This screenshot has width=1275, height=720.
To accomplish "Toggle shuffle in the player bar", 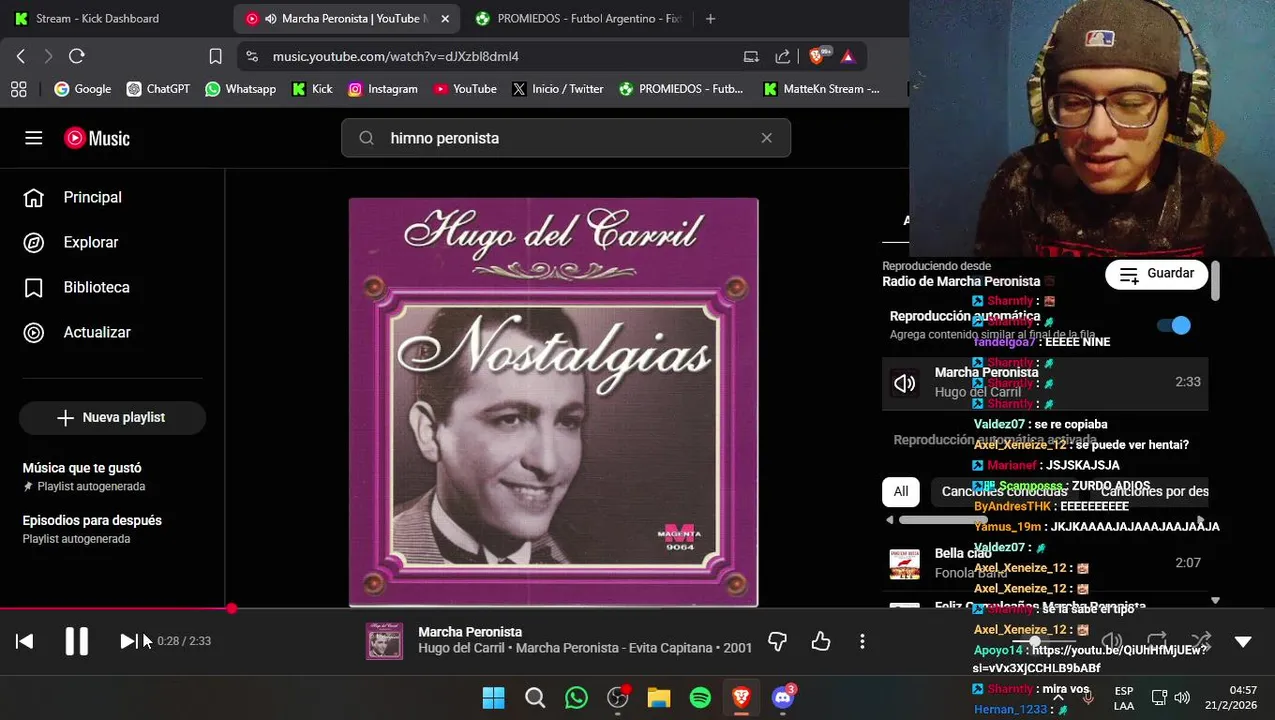I will tap(1201, 641).
